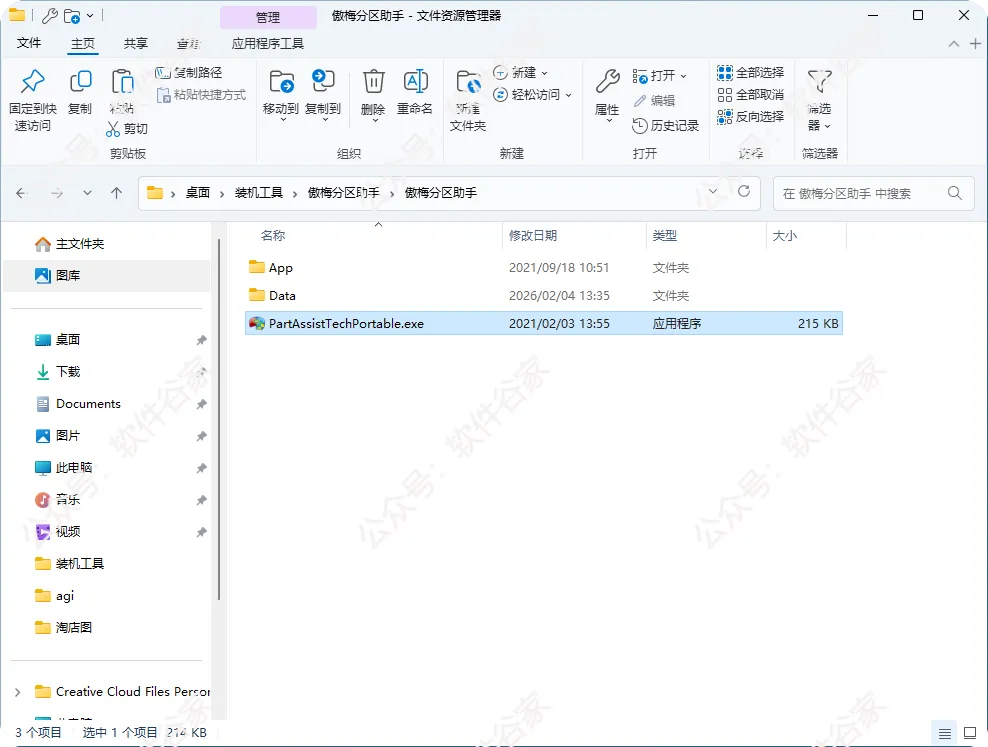Screen dimensions: 988x747
Task: Click Copy Path button
Action: point(188,72)
